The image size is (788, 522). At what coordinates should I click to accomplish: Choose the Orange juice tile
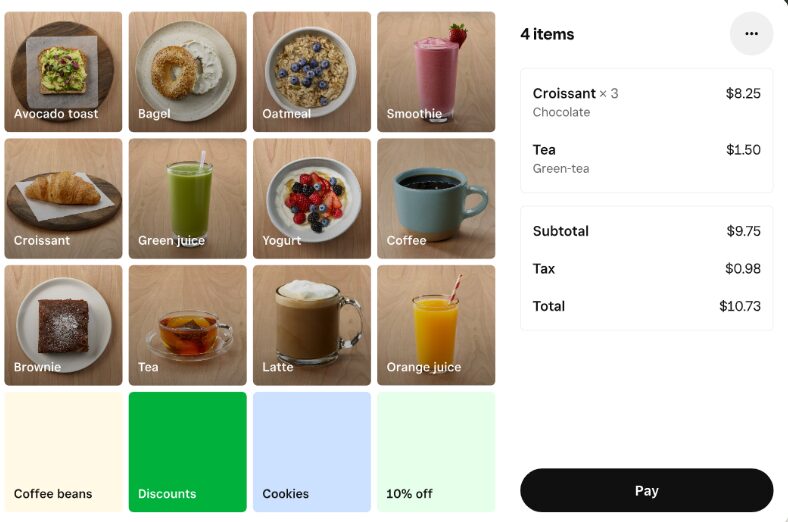tap(436, 325)
